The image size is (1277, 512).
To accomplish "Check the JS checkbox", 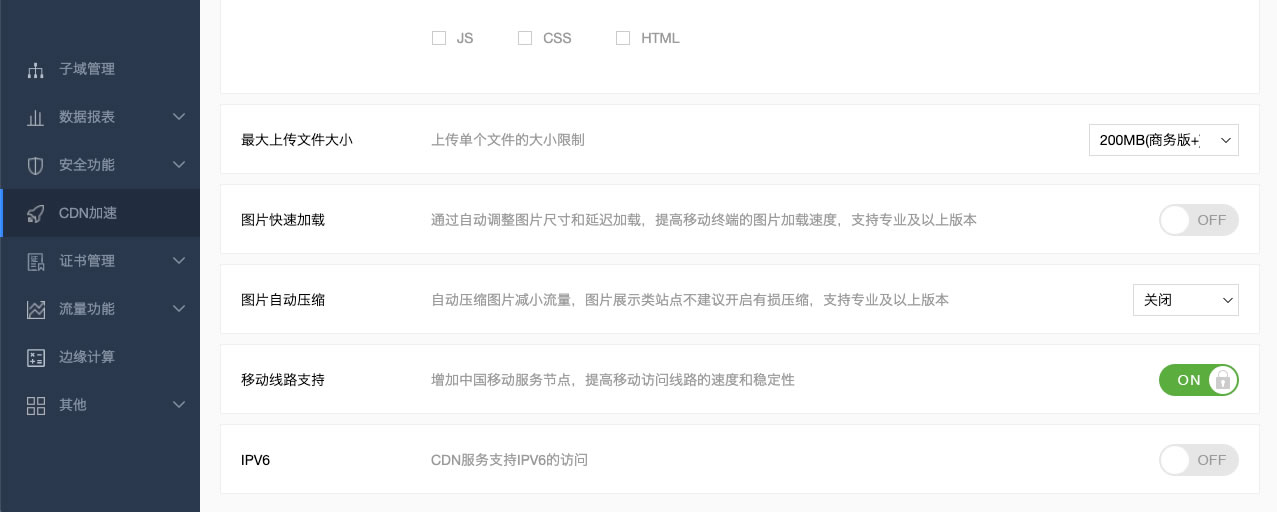I will [x=439, y=38].
